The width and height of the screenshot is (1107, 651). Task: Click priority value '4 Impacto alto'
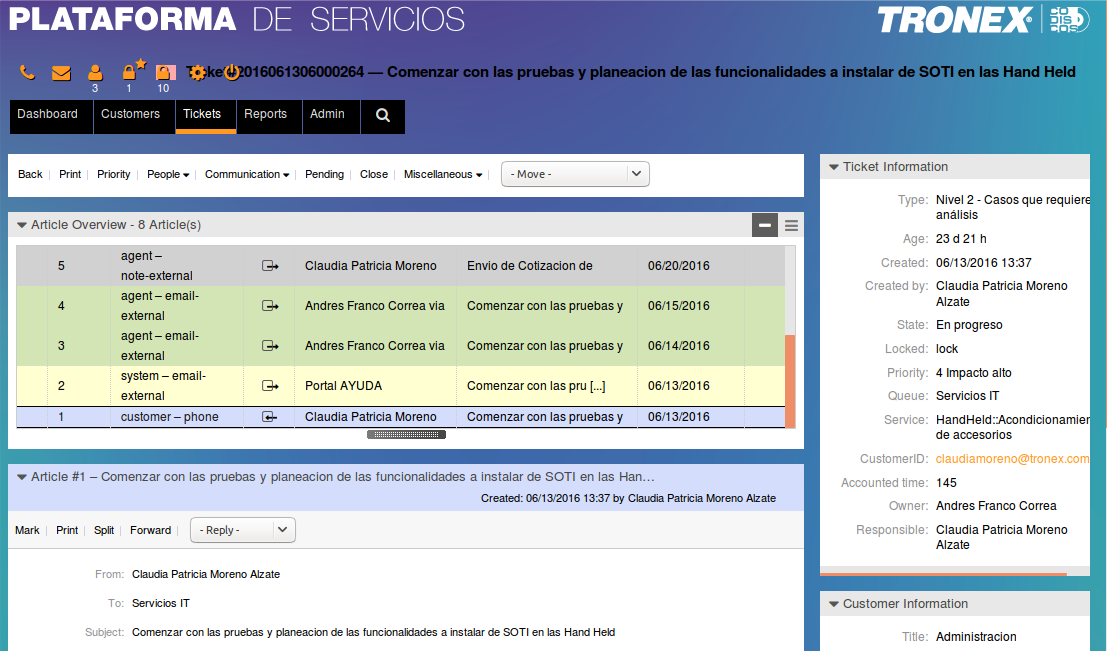(x=974, y=373)
